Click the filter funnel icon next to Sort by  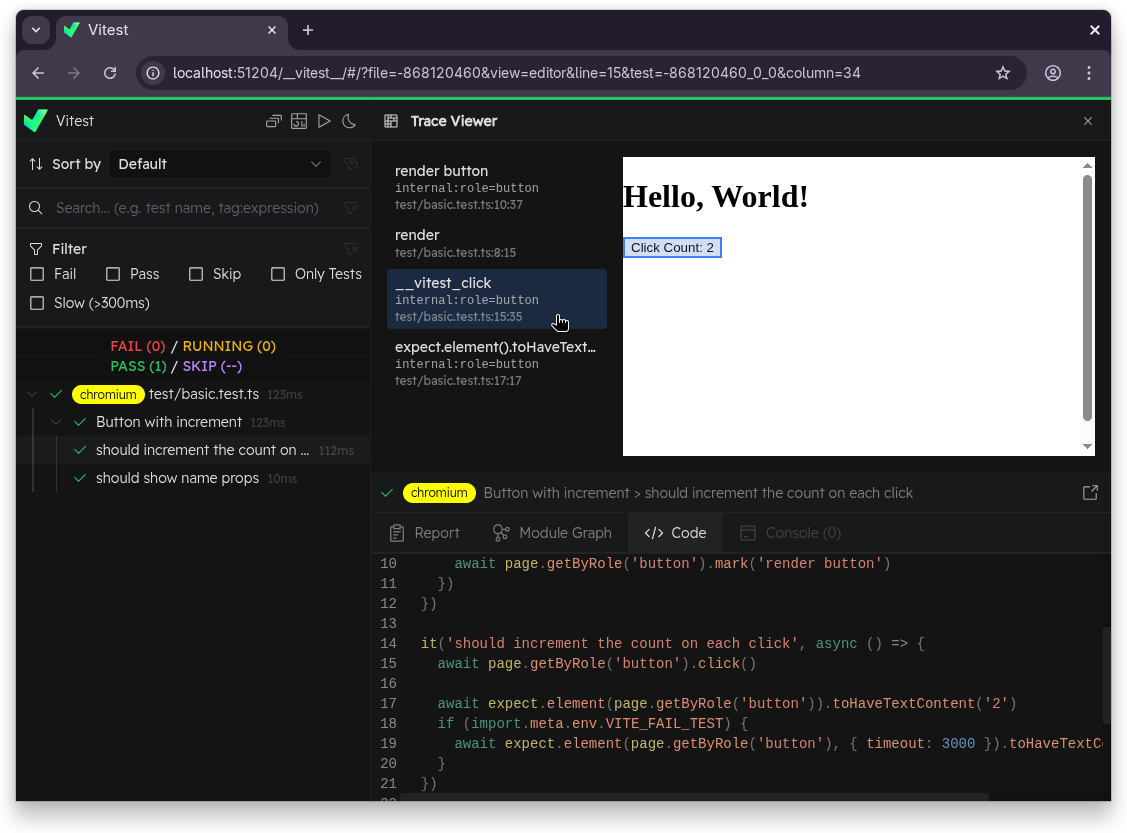click(x=351, y=164)
